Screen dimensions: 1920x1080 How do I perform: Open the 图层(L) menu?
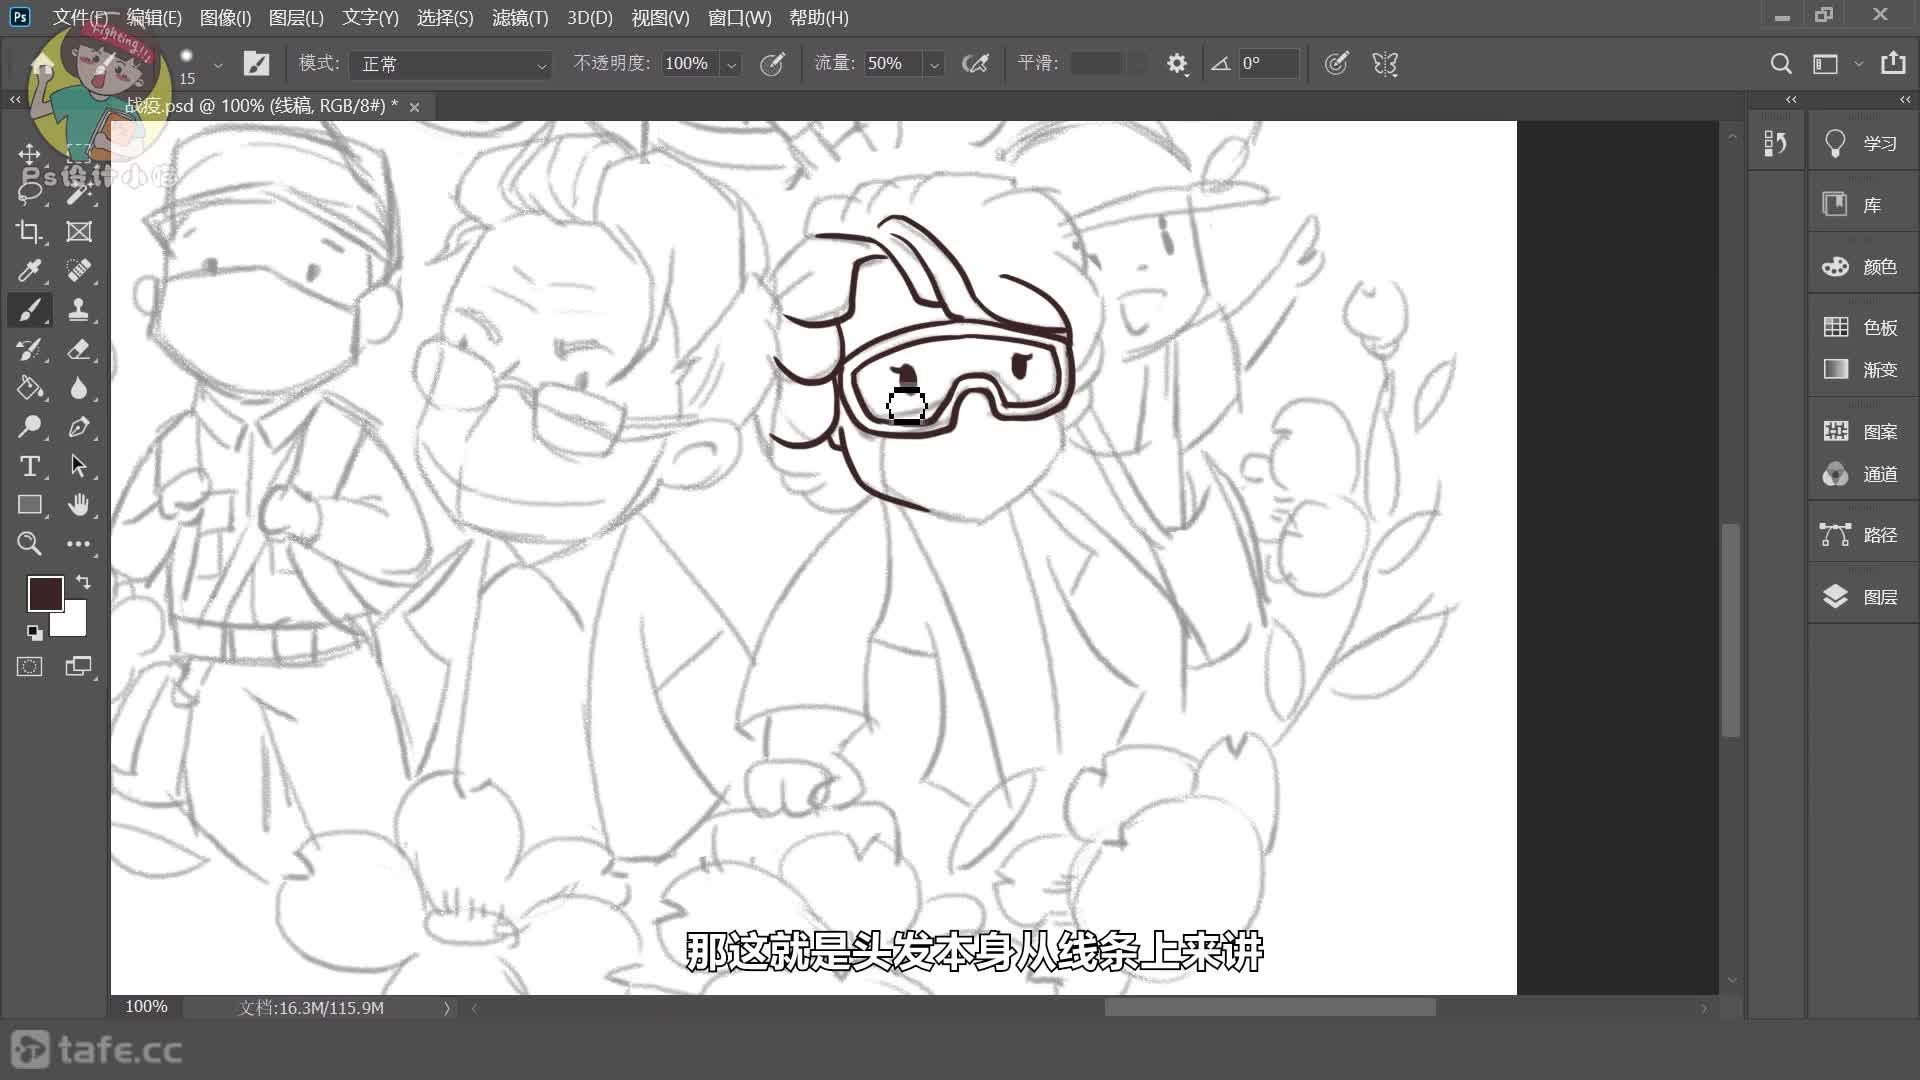pyautogui.click(x=296, y=18)
